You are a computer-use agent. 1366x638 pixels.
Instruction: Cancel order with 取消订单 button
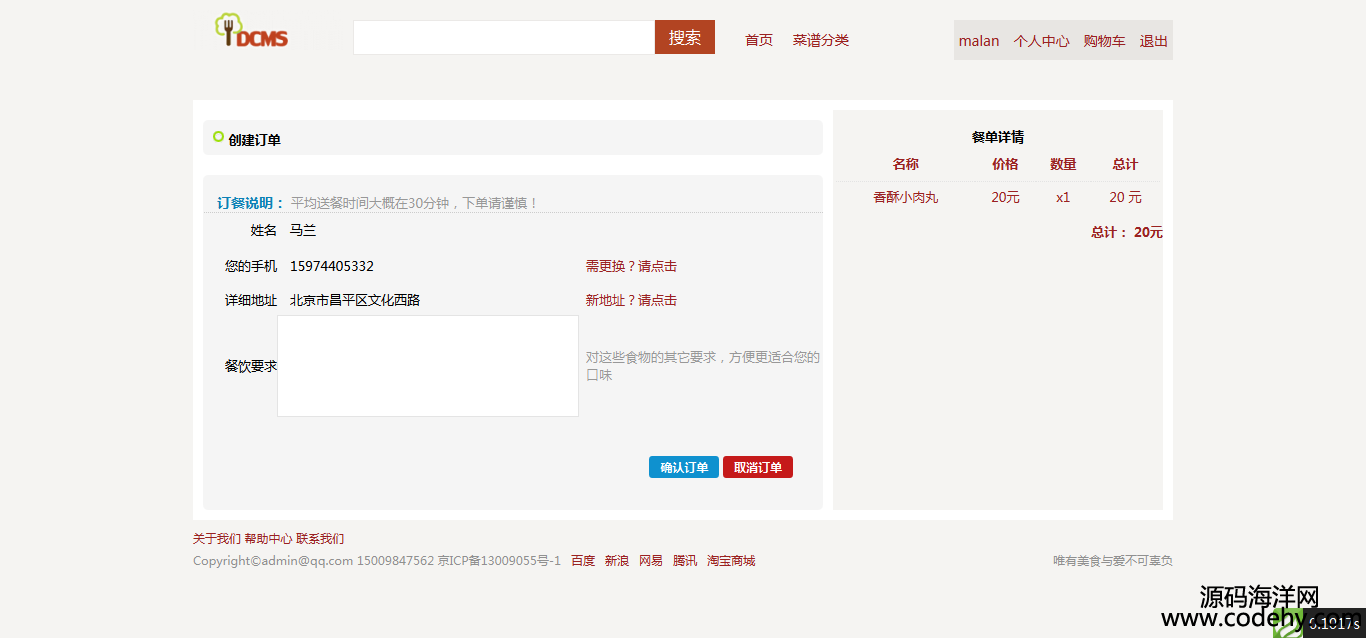pos(758,467)
